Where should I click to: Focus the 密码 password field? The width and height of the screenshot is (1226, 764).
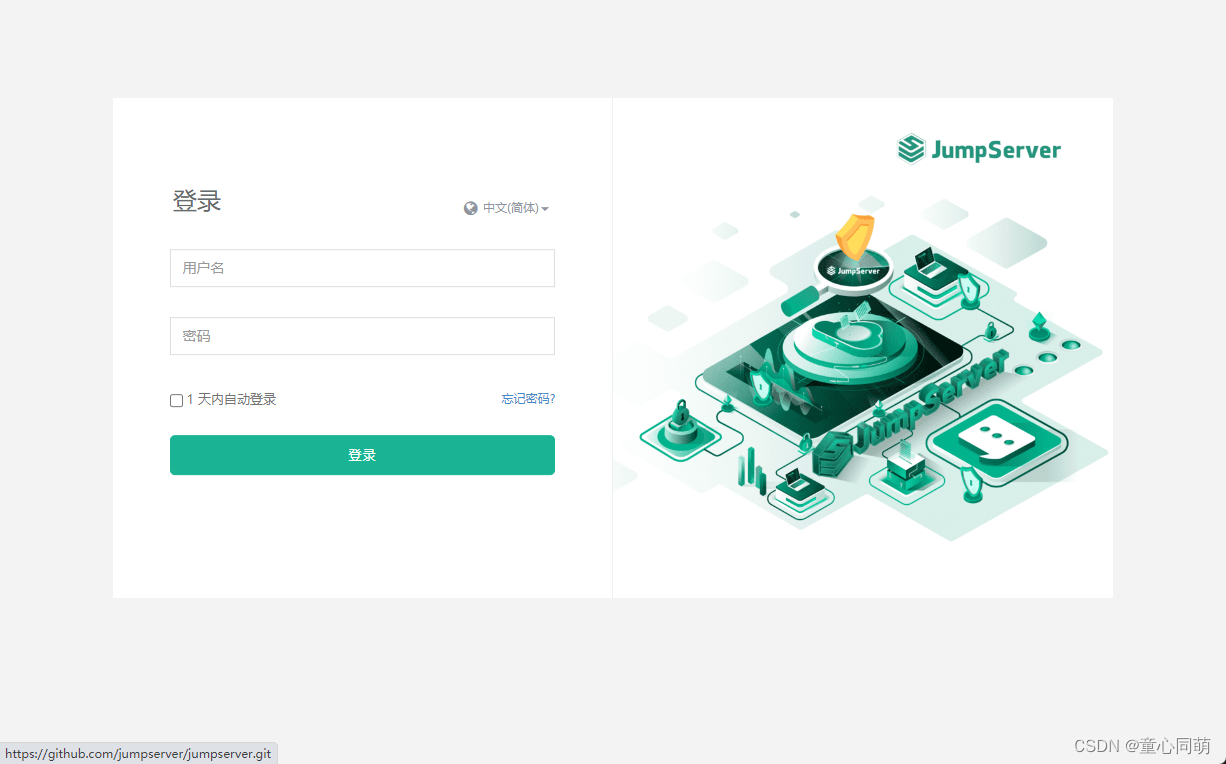coord(362,336)
